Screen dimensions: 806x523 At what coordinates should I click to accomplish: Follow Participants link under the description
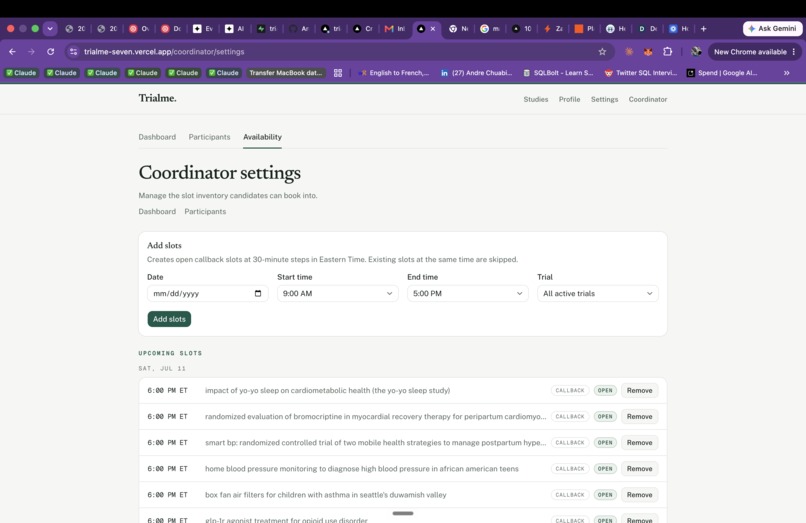pos(205,211)
